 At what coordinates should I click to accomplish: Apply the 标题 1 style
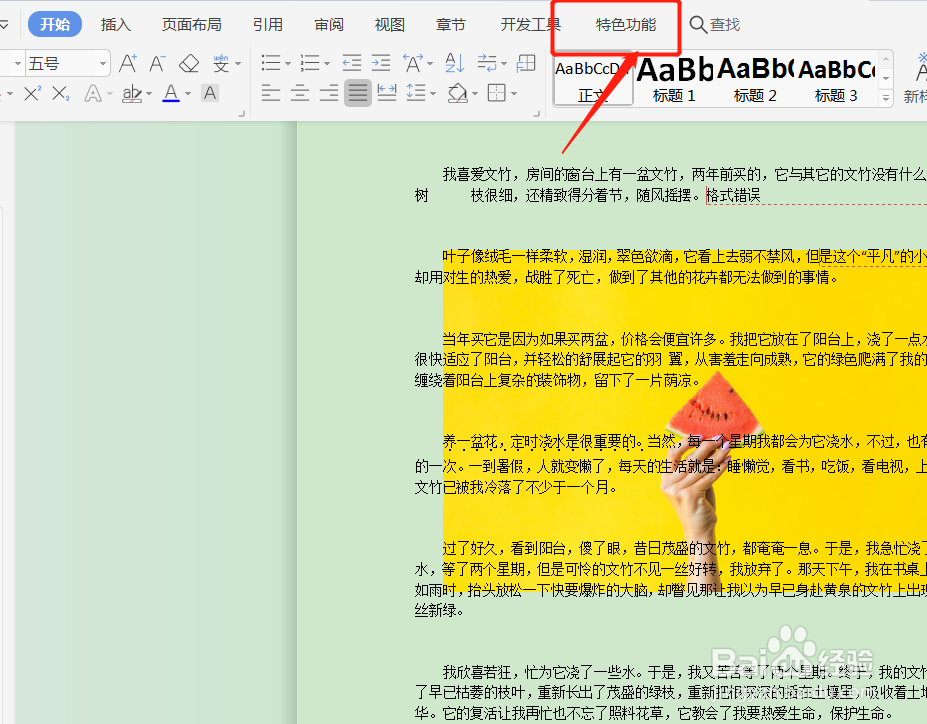[x=674, y=80]
